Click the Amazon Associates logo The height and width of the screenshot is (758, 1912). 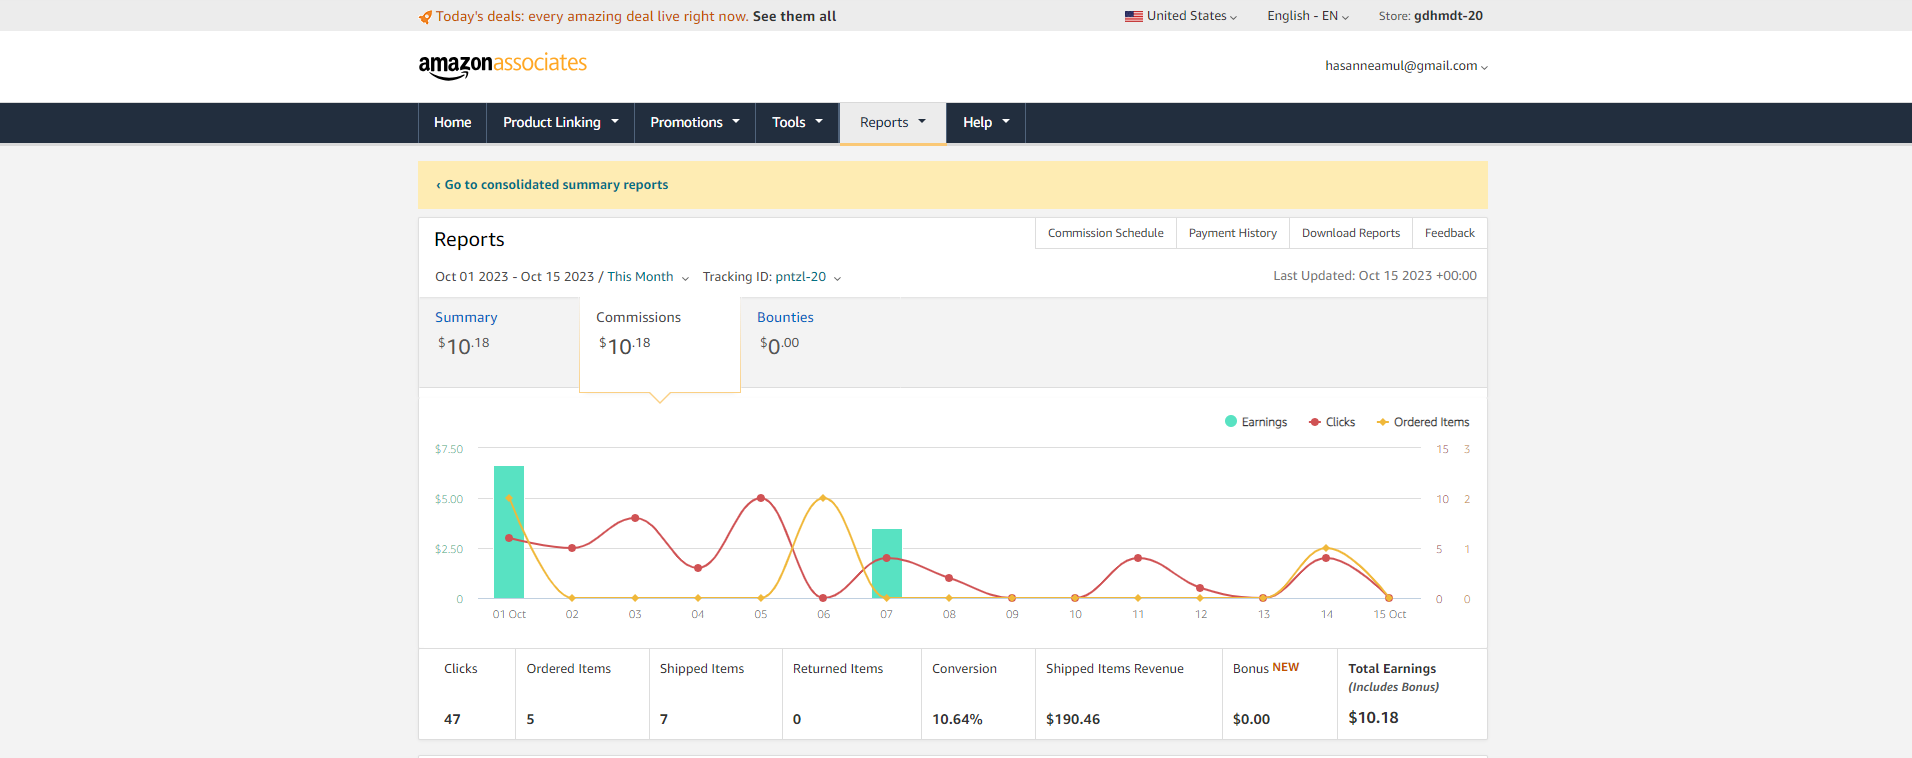[x=502, y=65]
